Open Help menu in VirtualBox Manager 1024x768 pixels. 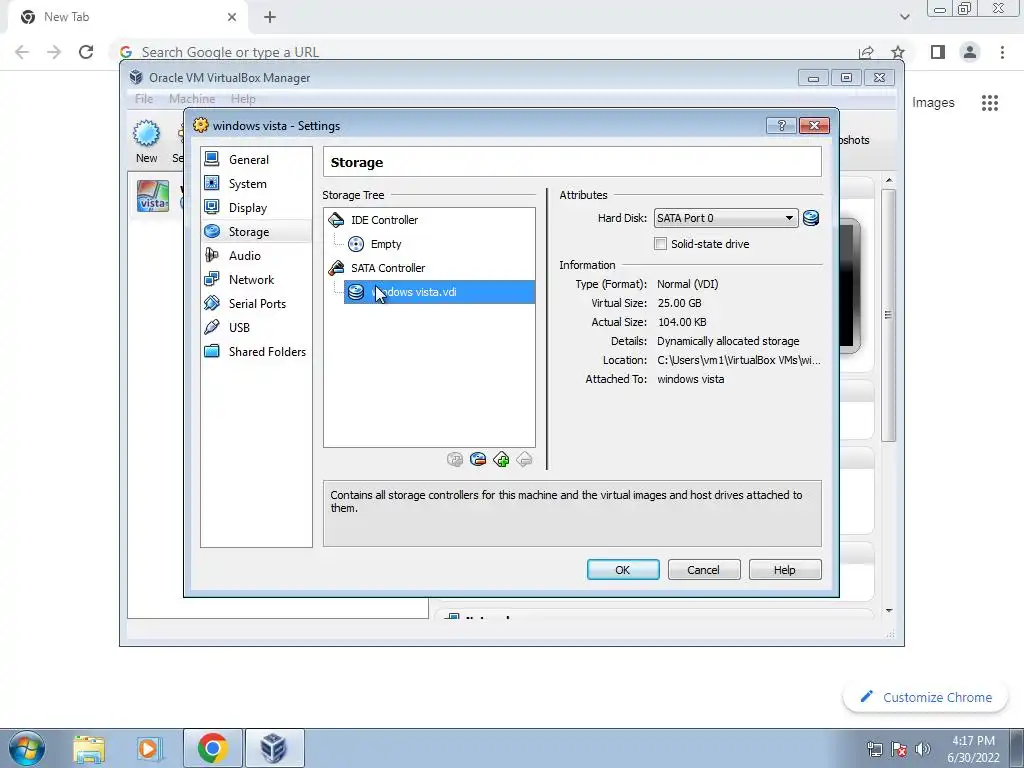point(243,99)
